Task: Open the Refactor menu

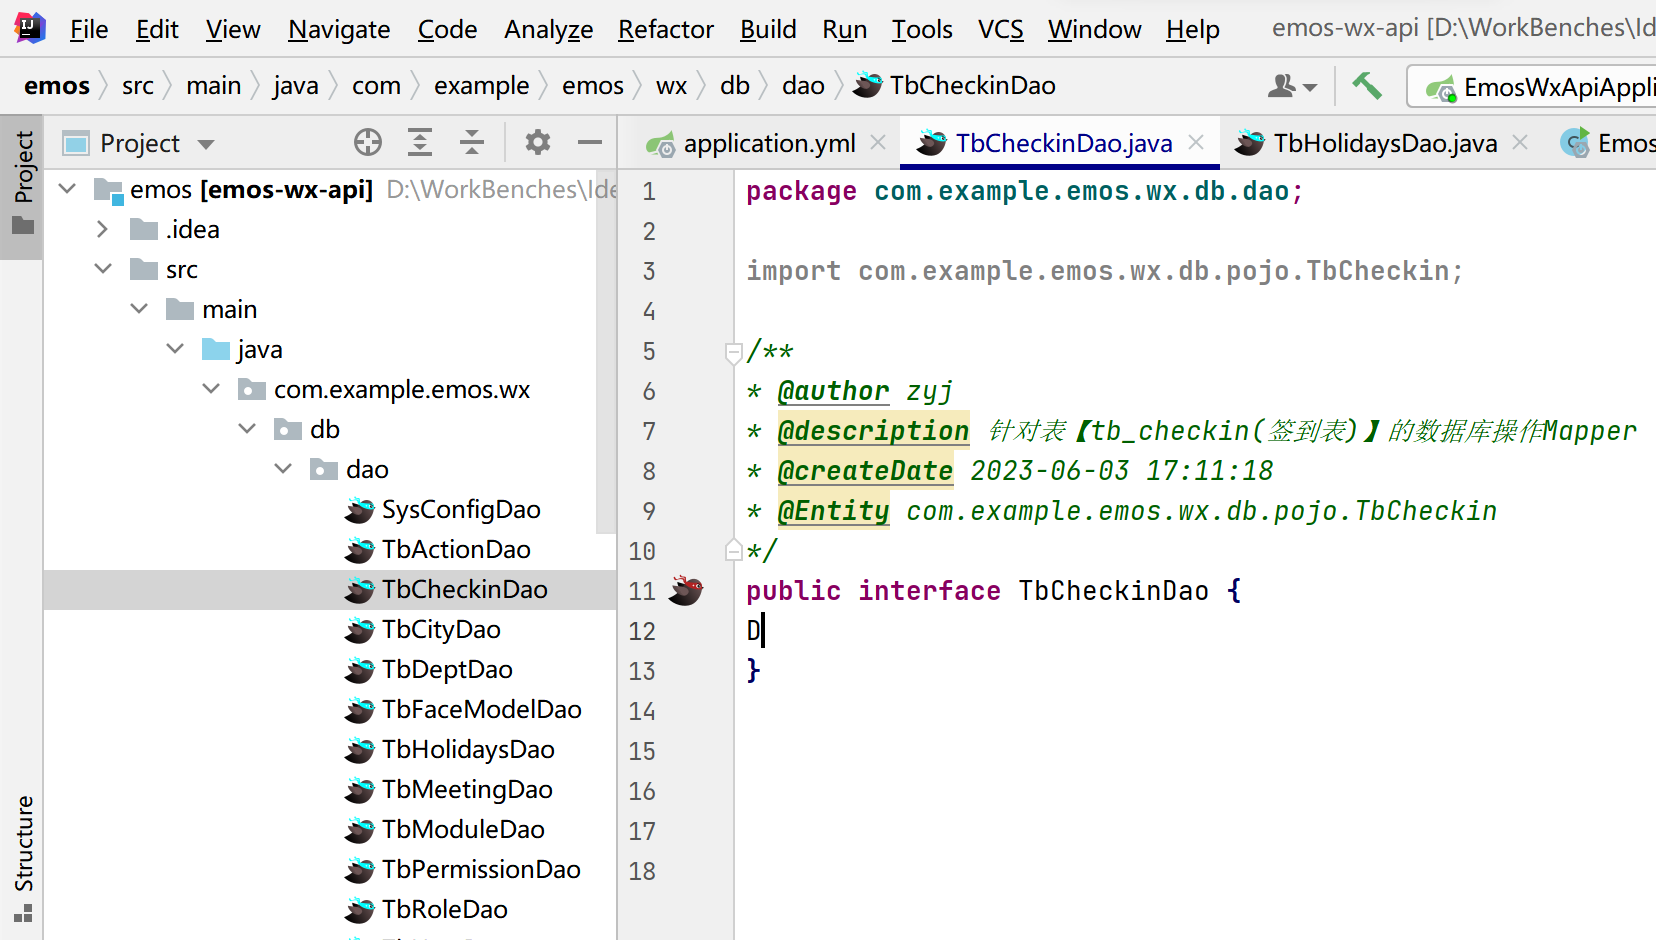Action: pos(666,29)
